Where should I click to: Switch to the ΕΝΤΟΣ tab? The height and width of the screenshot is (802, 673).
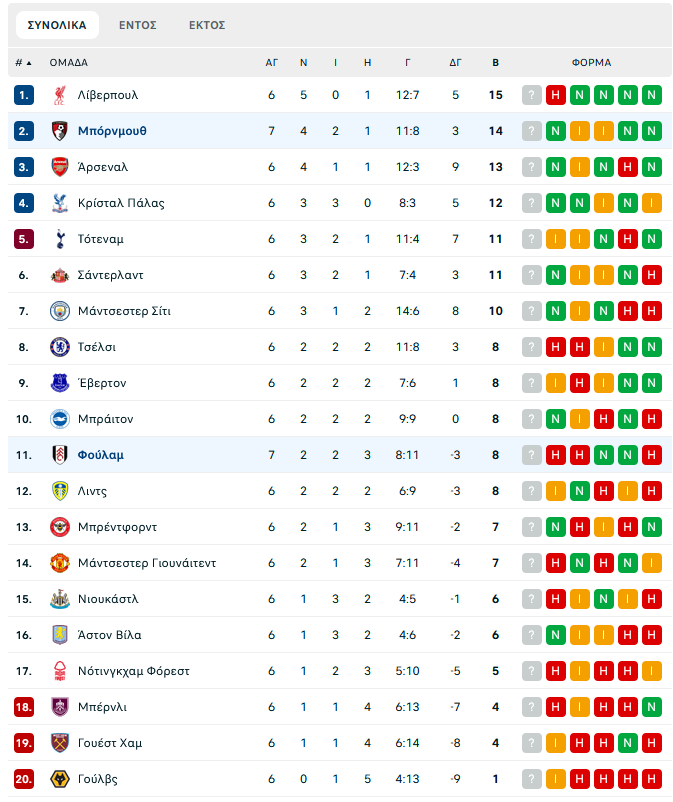[137, 25]
